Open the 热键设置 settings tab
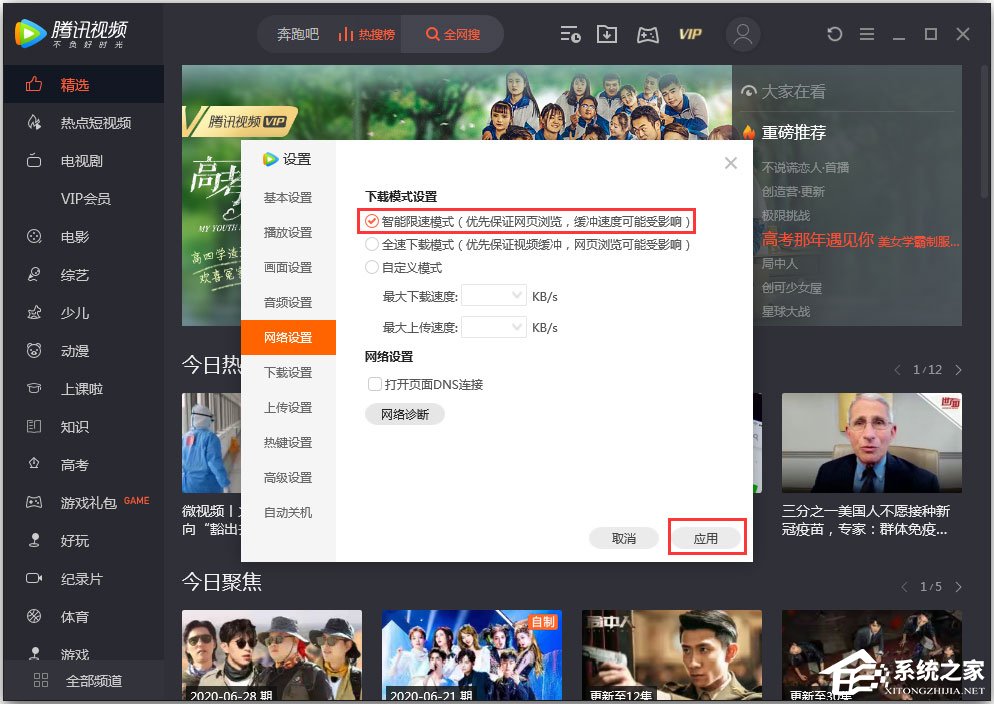The height and width of the screenshot is (704, 994). (288, 442)
